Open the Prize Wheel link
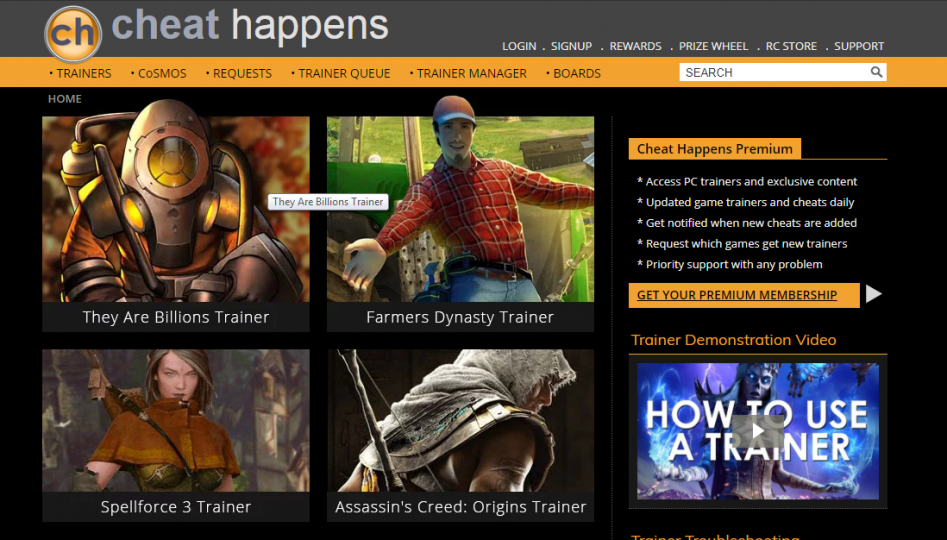The height and width of the screenshot is (540, 947). pyautogui.click(x=713, y=46)
